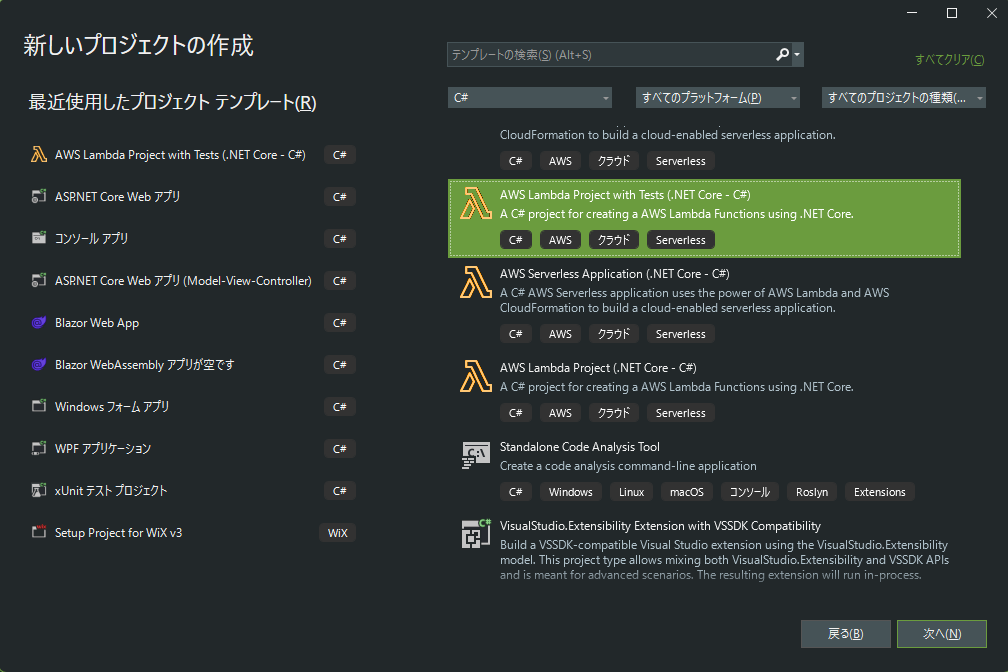Click the xUnit テスト プロジェクト icon

point(39,491)
